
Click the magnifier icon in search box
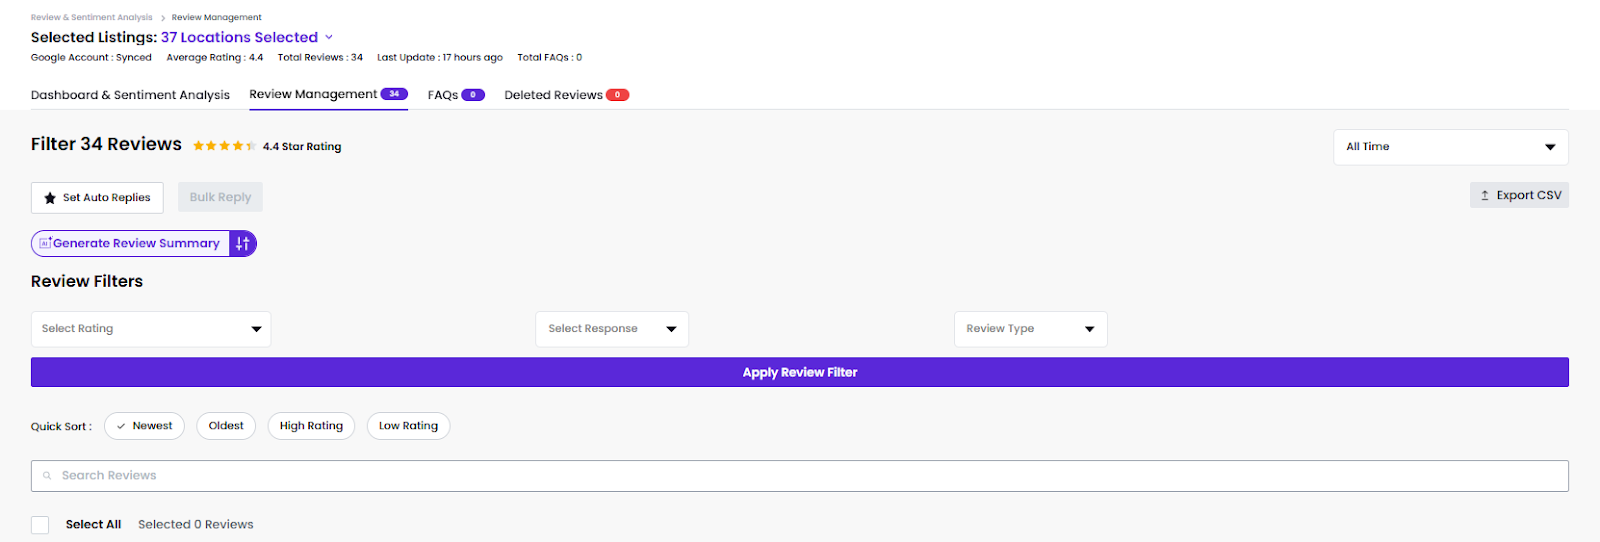click(47, 476)
